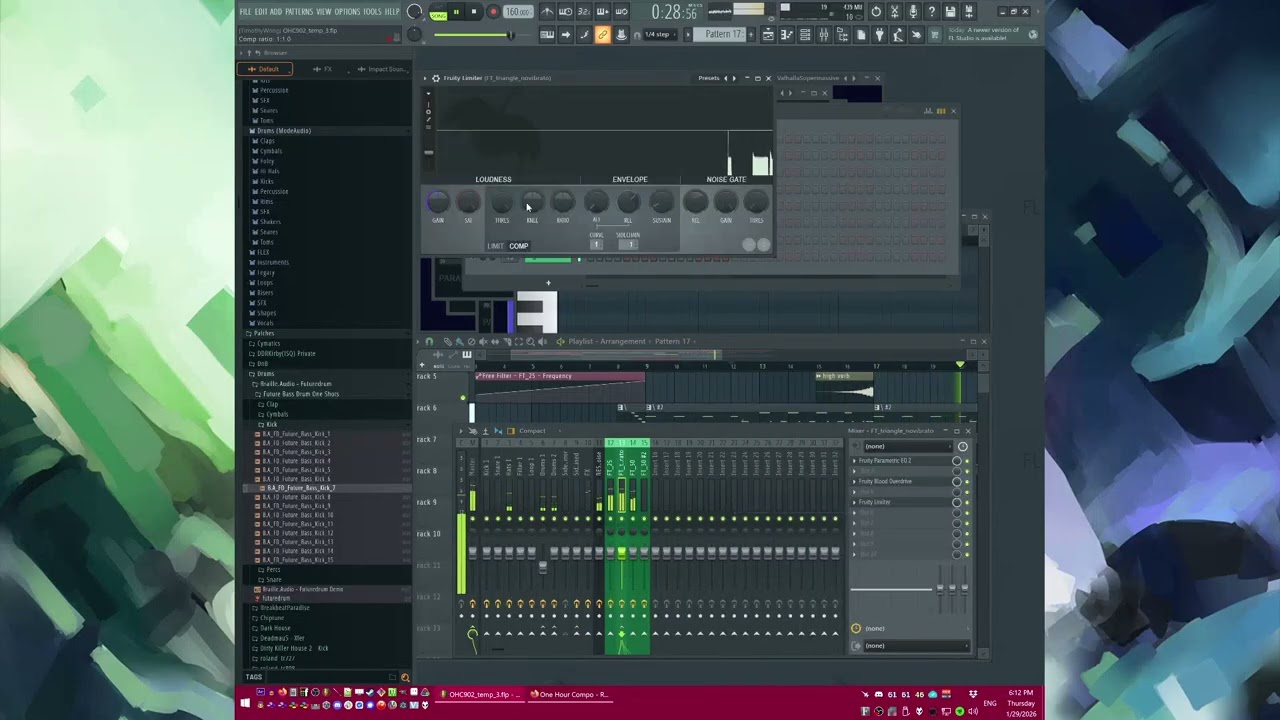Expand the Drums (ModeAudio) folder
Viewport: 1280px width, 720px height.
pyautogui.click(x=283, y=131)
